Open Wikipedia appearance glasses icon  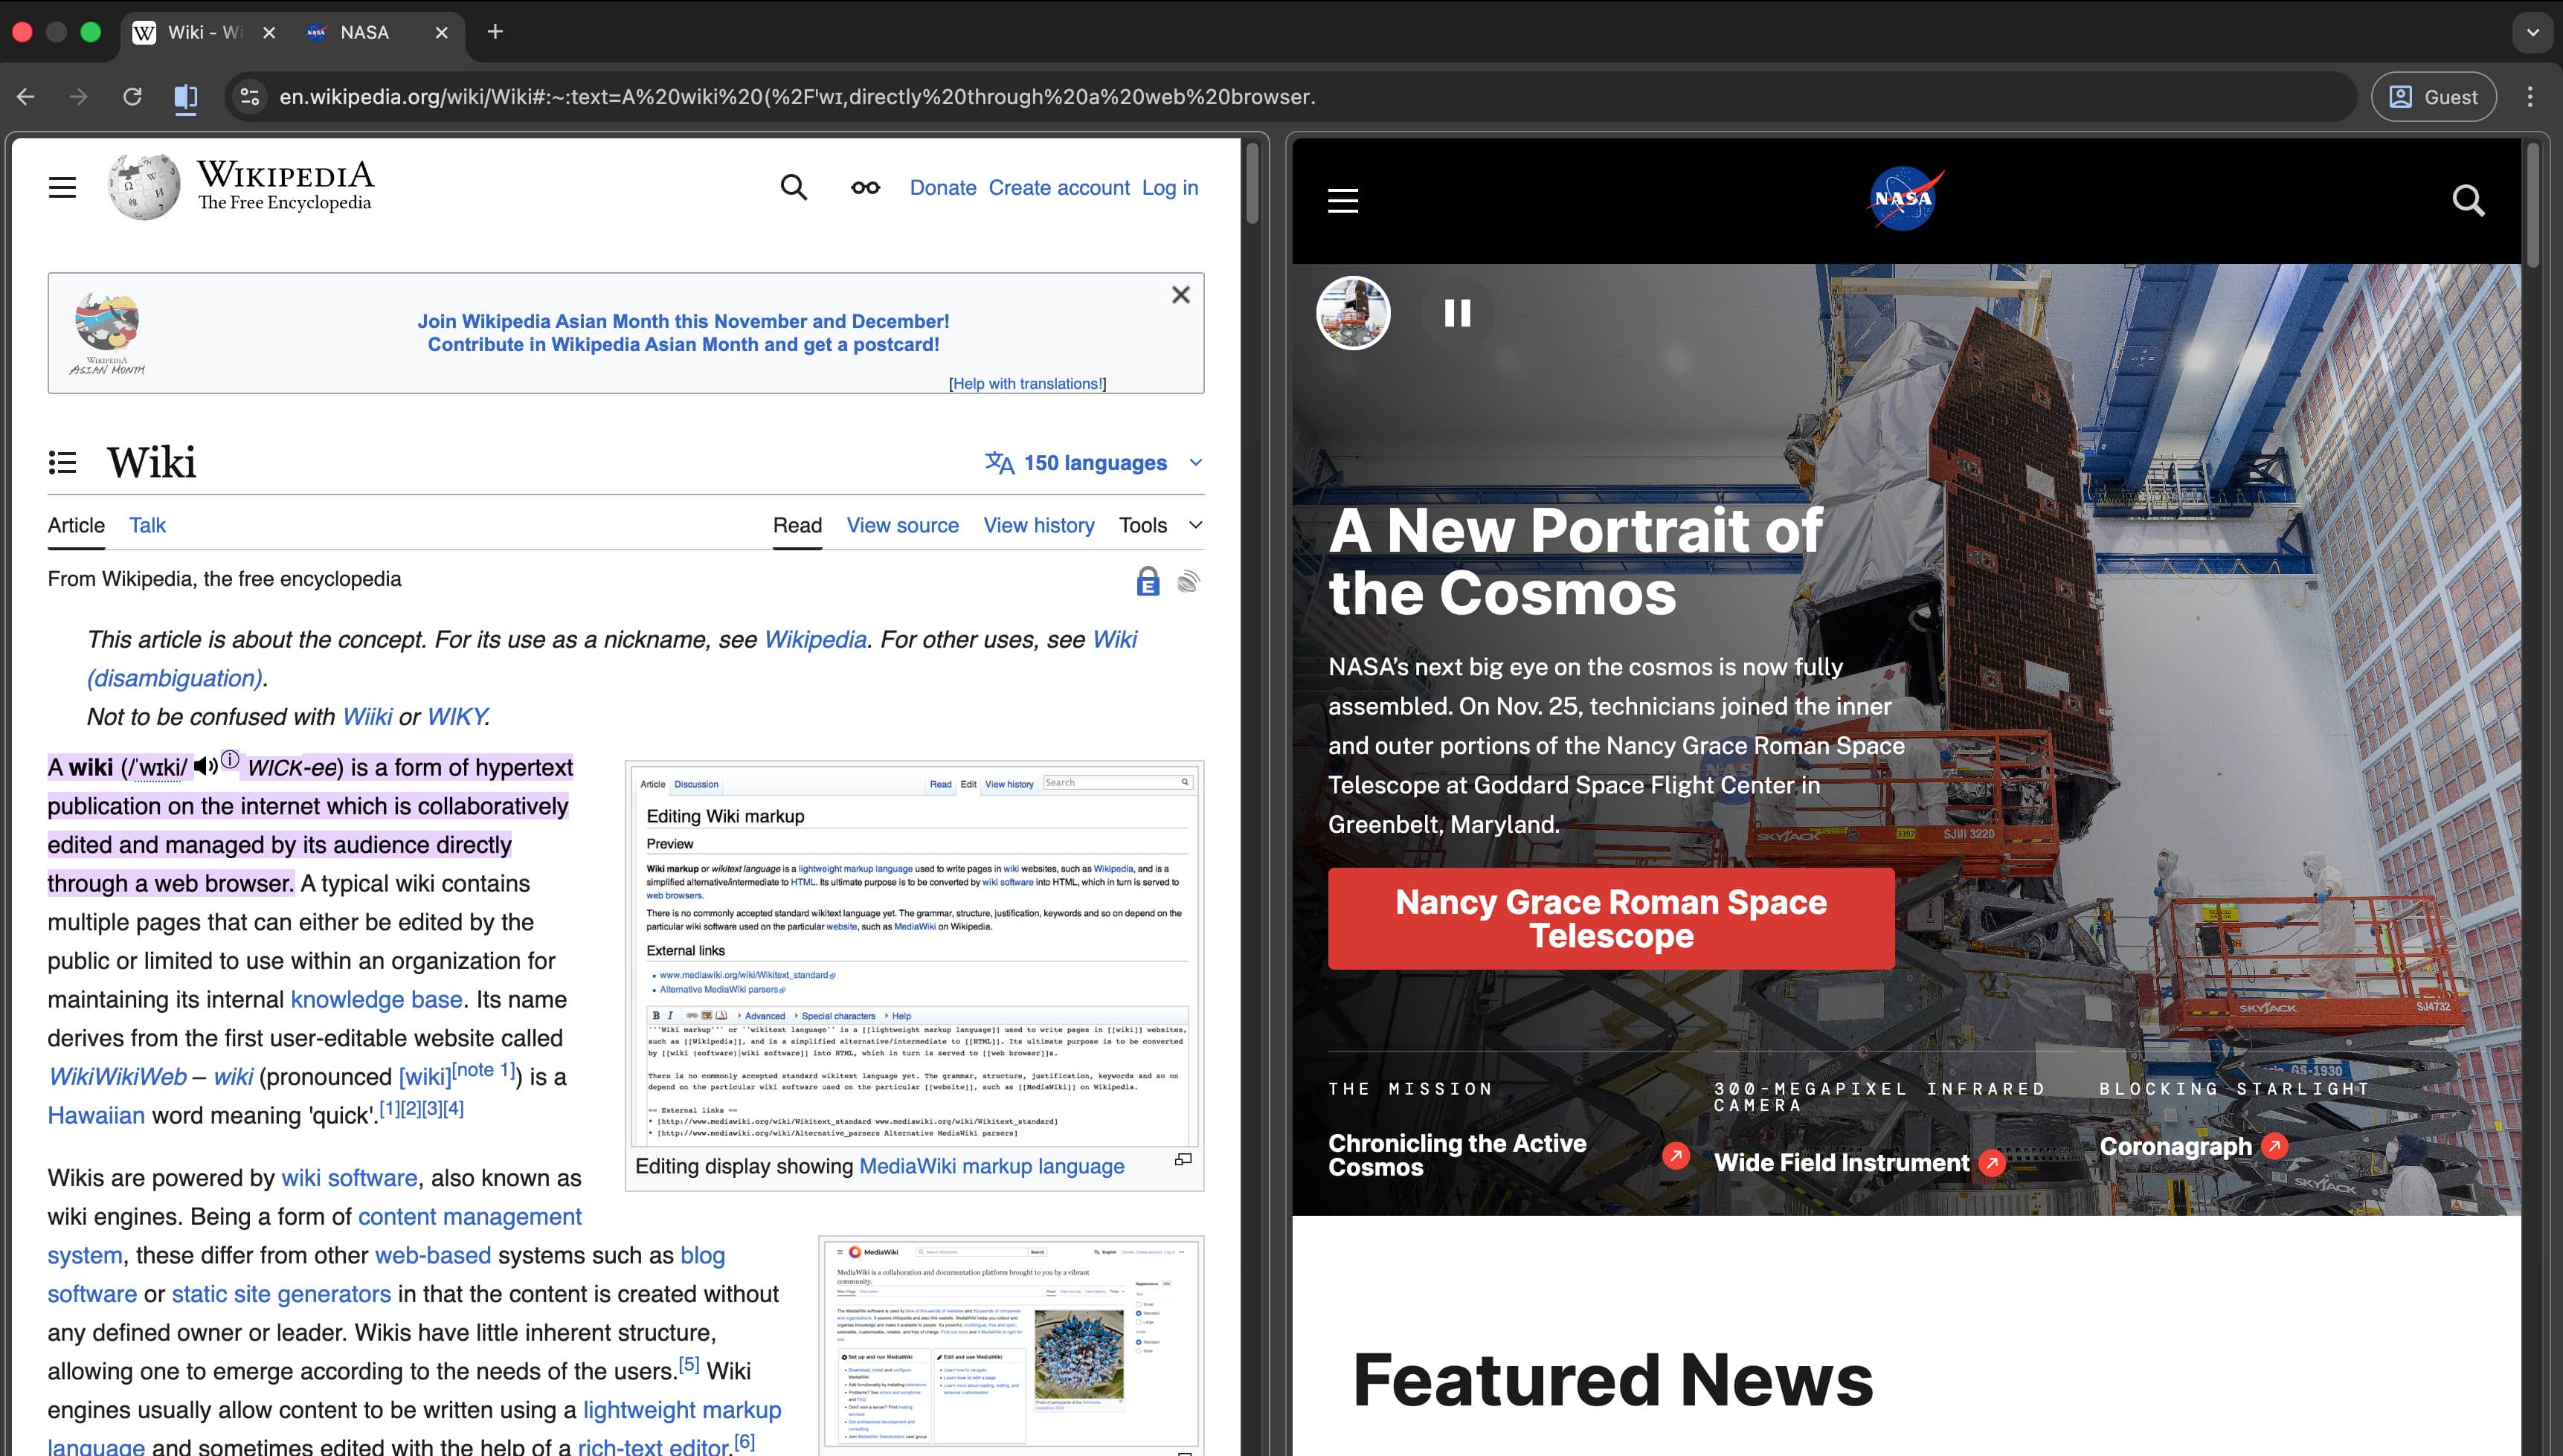coord(865,187)
